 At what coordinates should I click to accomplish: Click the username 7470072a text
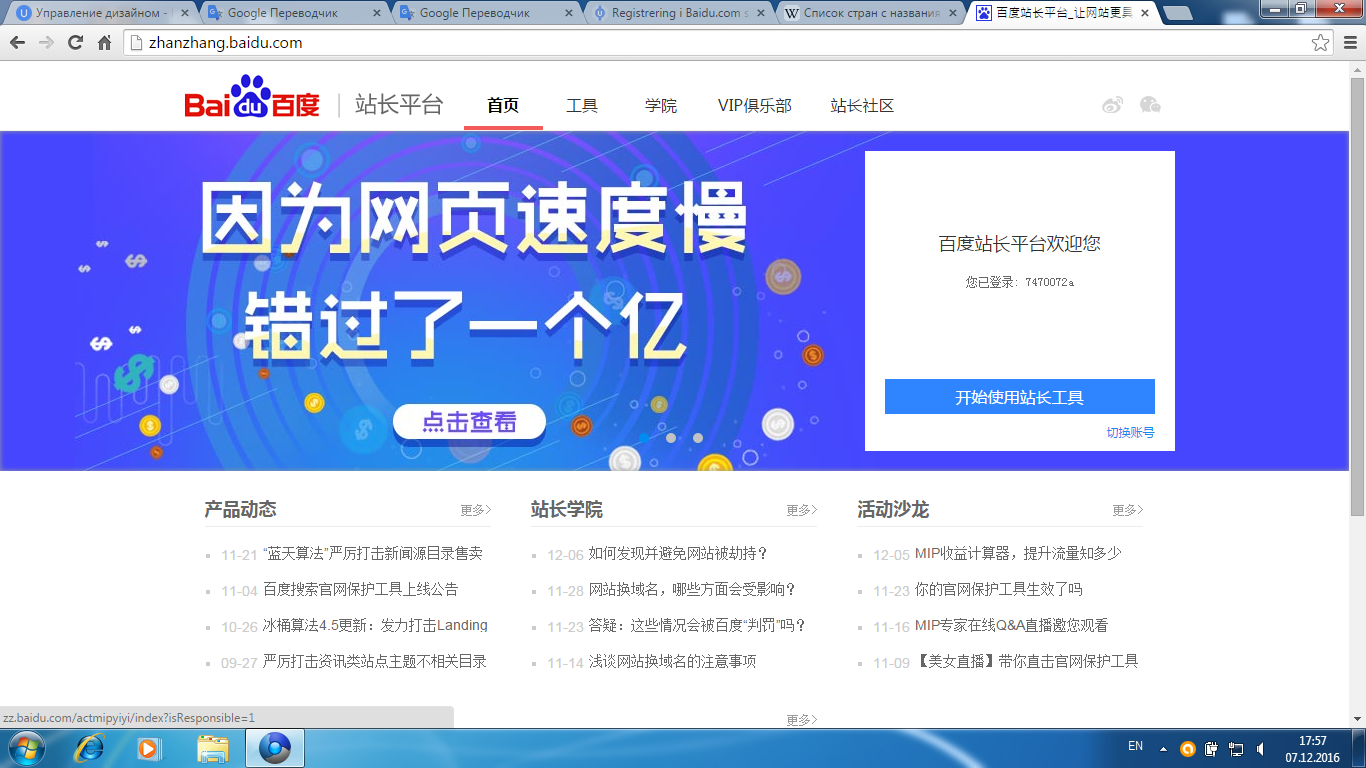coord(1049,283)
